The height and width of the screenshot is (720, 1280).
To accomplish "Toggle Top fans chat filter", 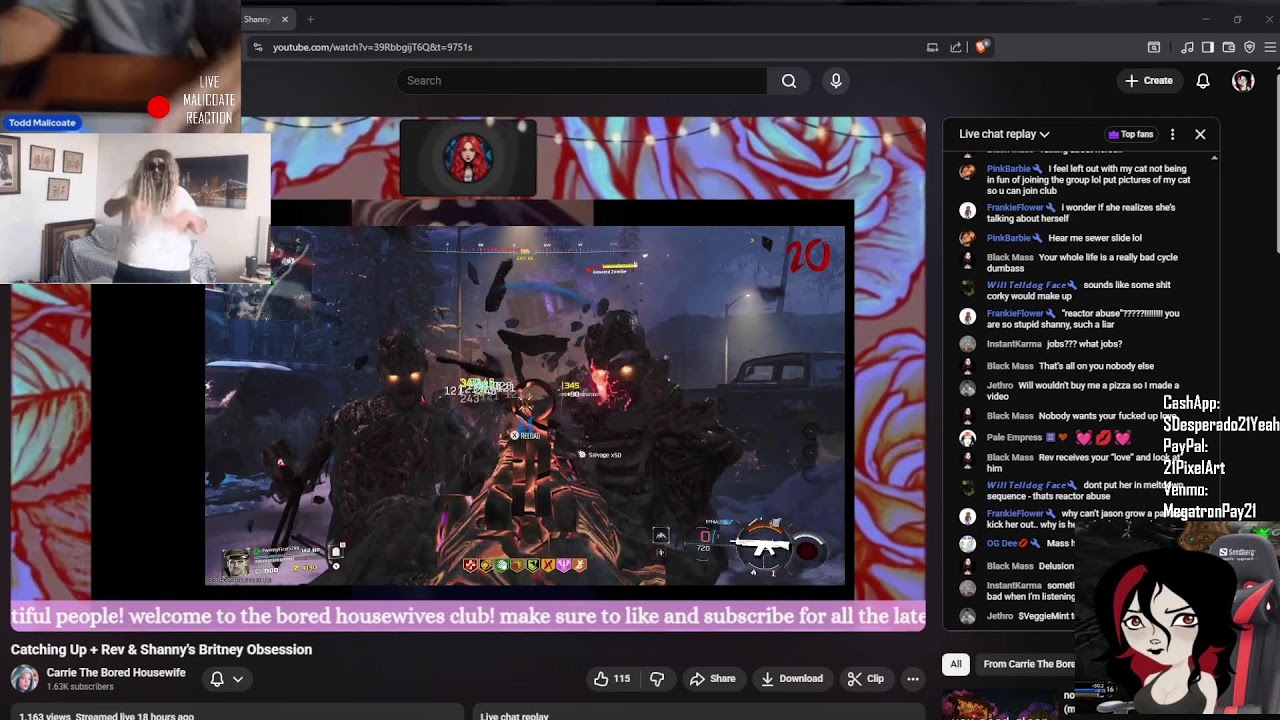I will point(1131,134).
